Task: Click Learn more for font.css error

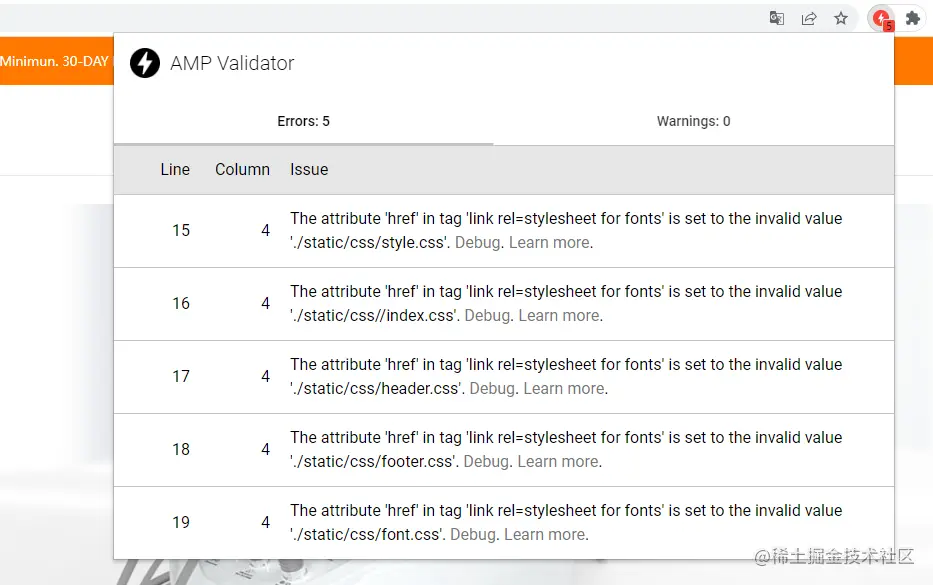Action: click(x=545, y=535)
